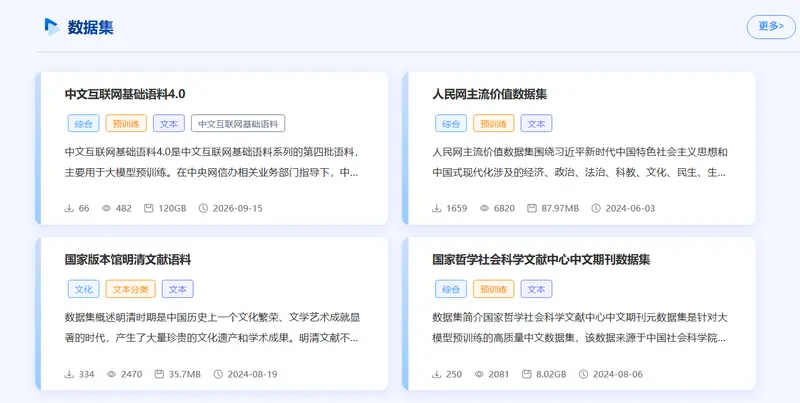Click the download icon beside 66
The image size is (800, 403).
coord(69,208)
